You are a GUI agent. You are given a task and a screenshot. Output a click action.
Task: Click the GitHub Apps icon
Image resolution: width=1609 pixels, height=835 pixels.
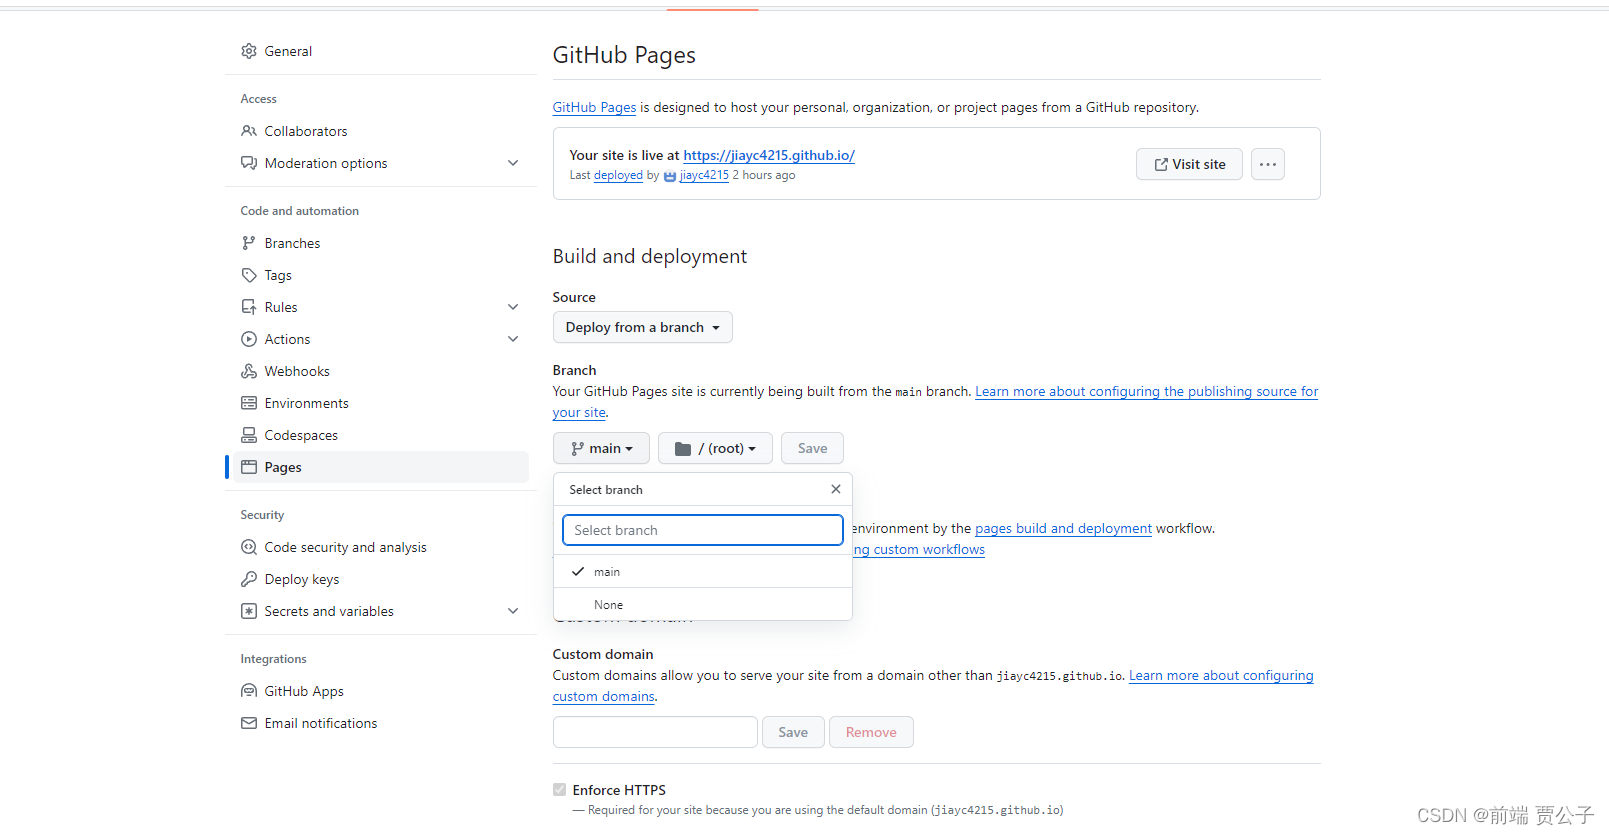click(x=249, y=691)
